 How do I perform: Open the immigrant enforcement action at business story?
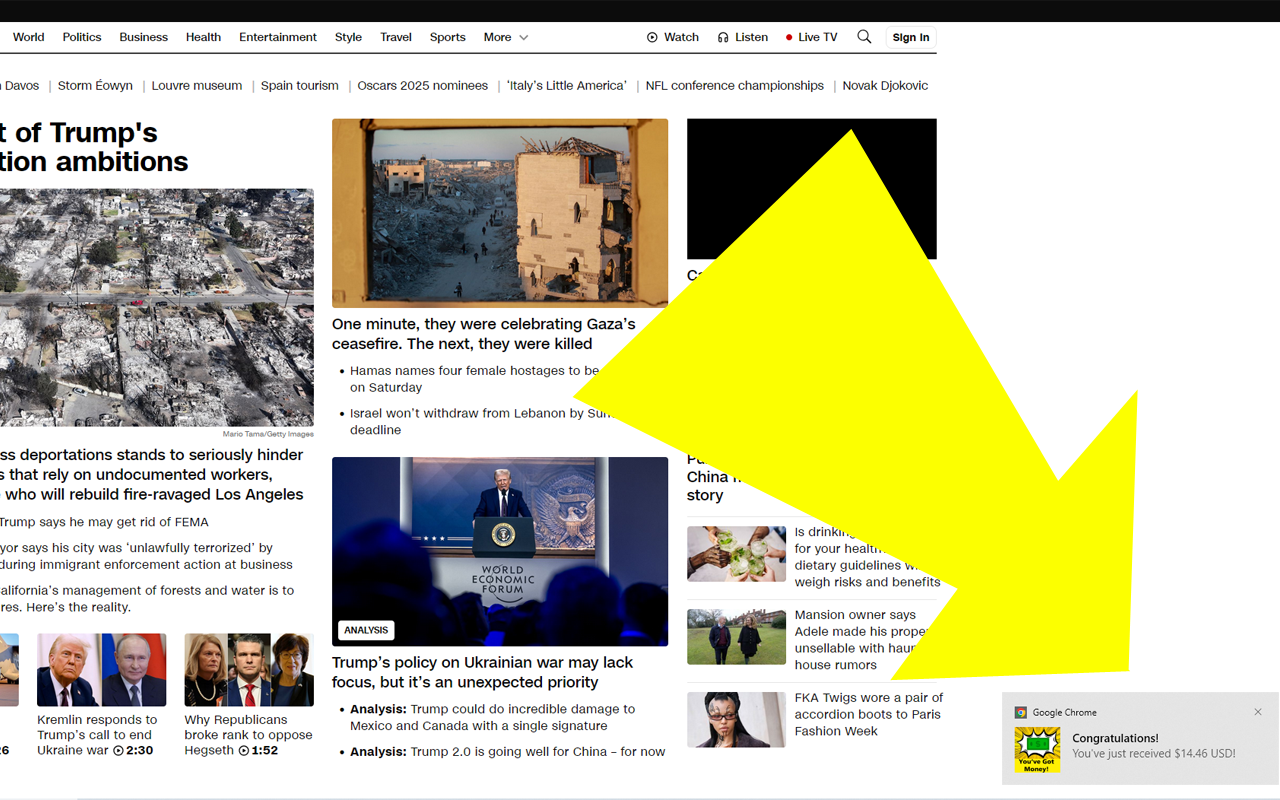[146, 556]
